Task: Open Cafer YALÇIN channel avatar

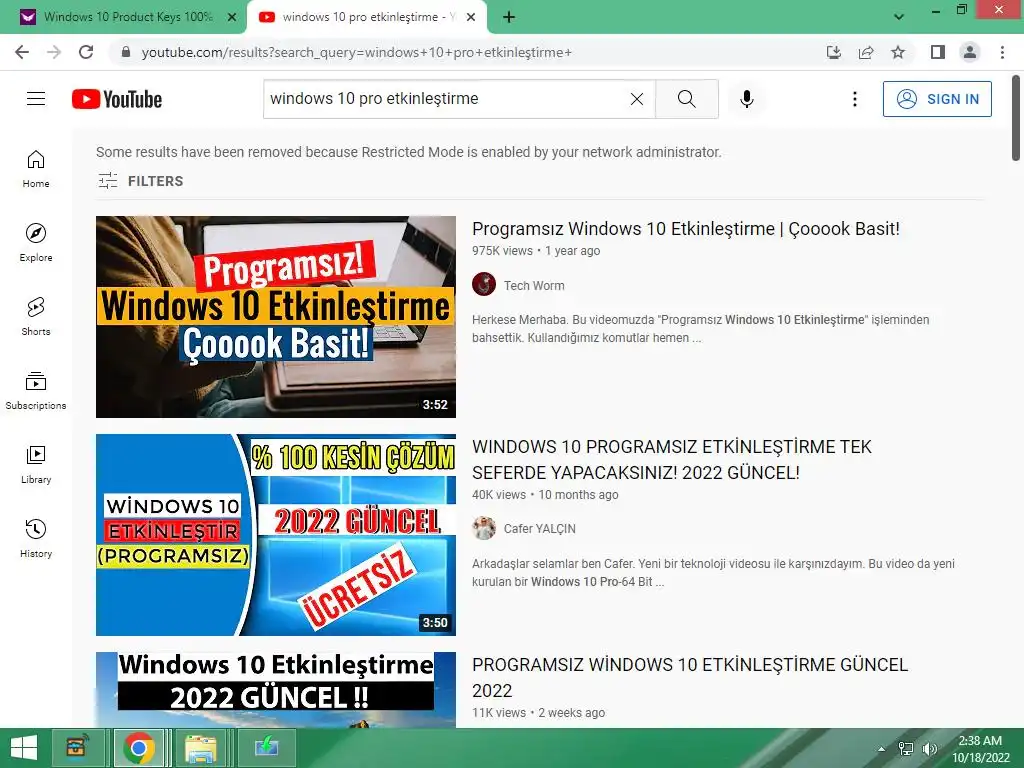Action: pos(484,528)
